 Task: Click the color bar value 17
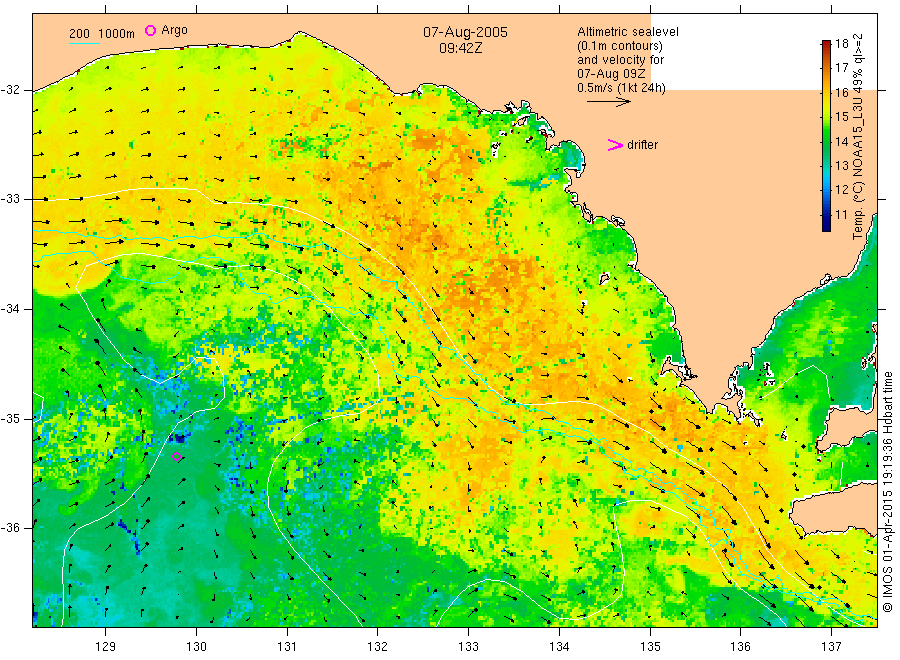pyautogui.click(x=841, y=68)
